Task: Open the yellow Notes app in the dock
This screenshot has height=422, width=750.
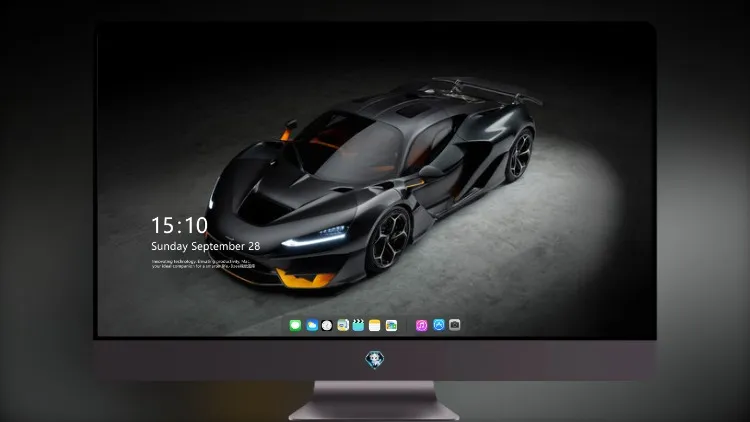Action: (x=375, y=325)
